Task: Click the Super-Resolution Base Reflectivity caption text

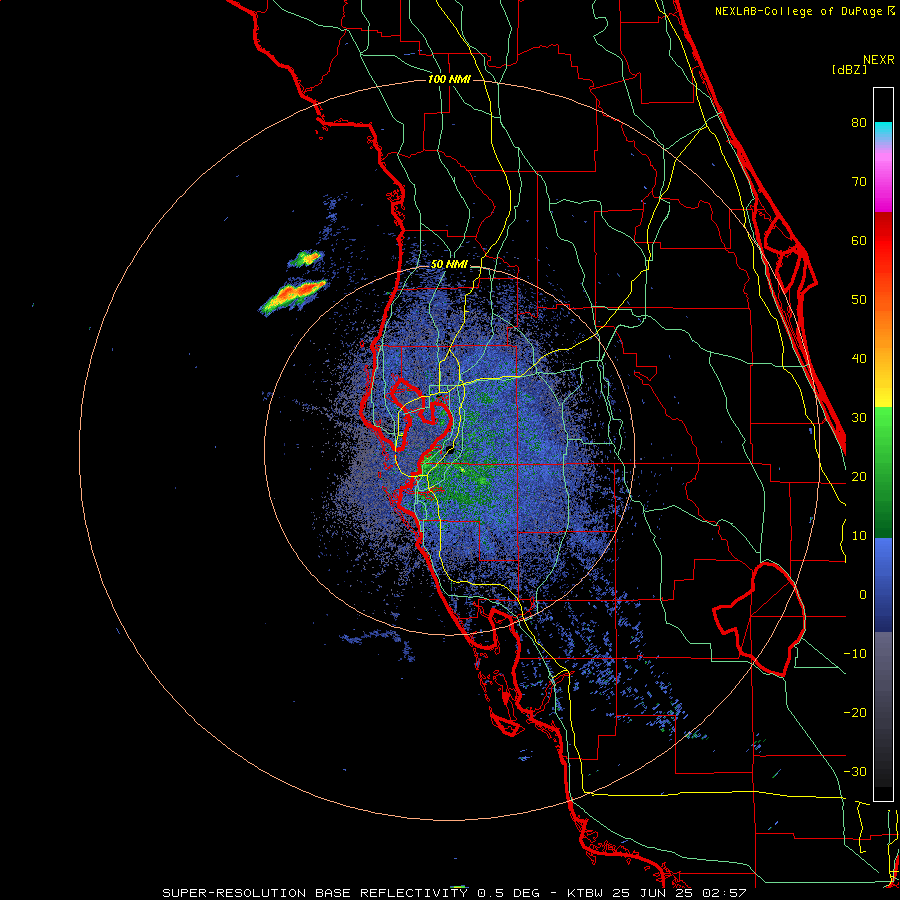Action: [x=455, y=893]
